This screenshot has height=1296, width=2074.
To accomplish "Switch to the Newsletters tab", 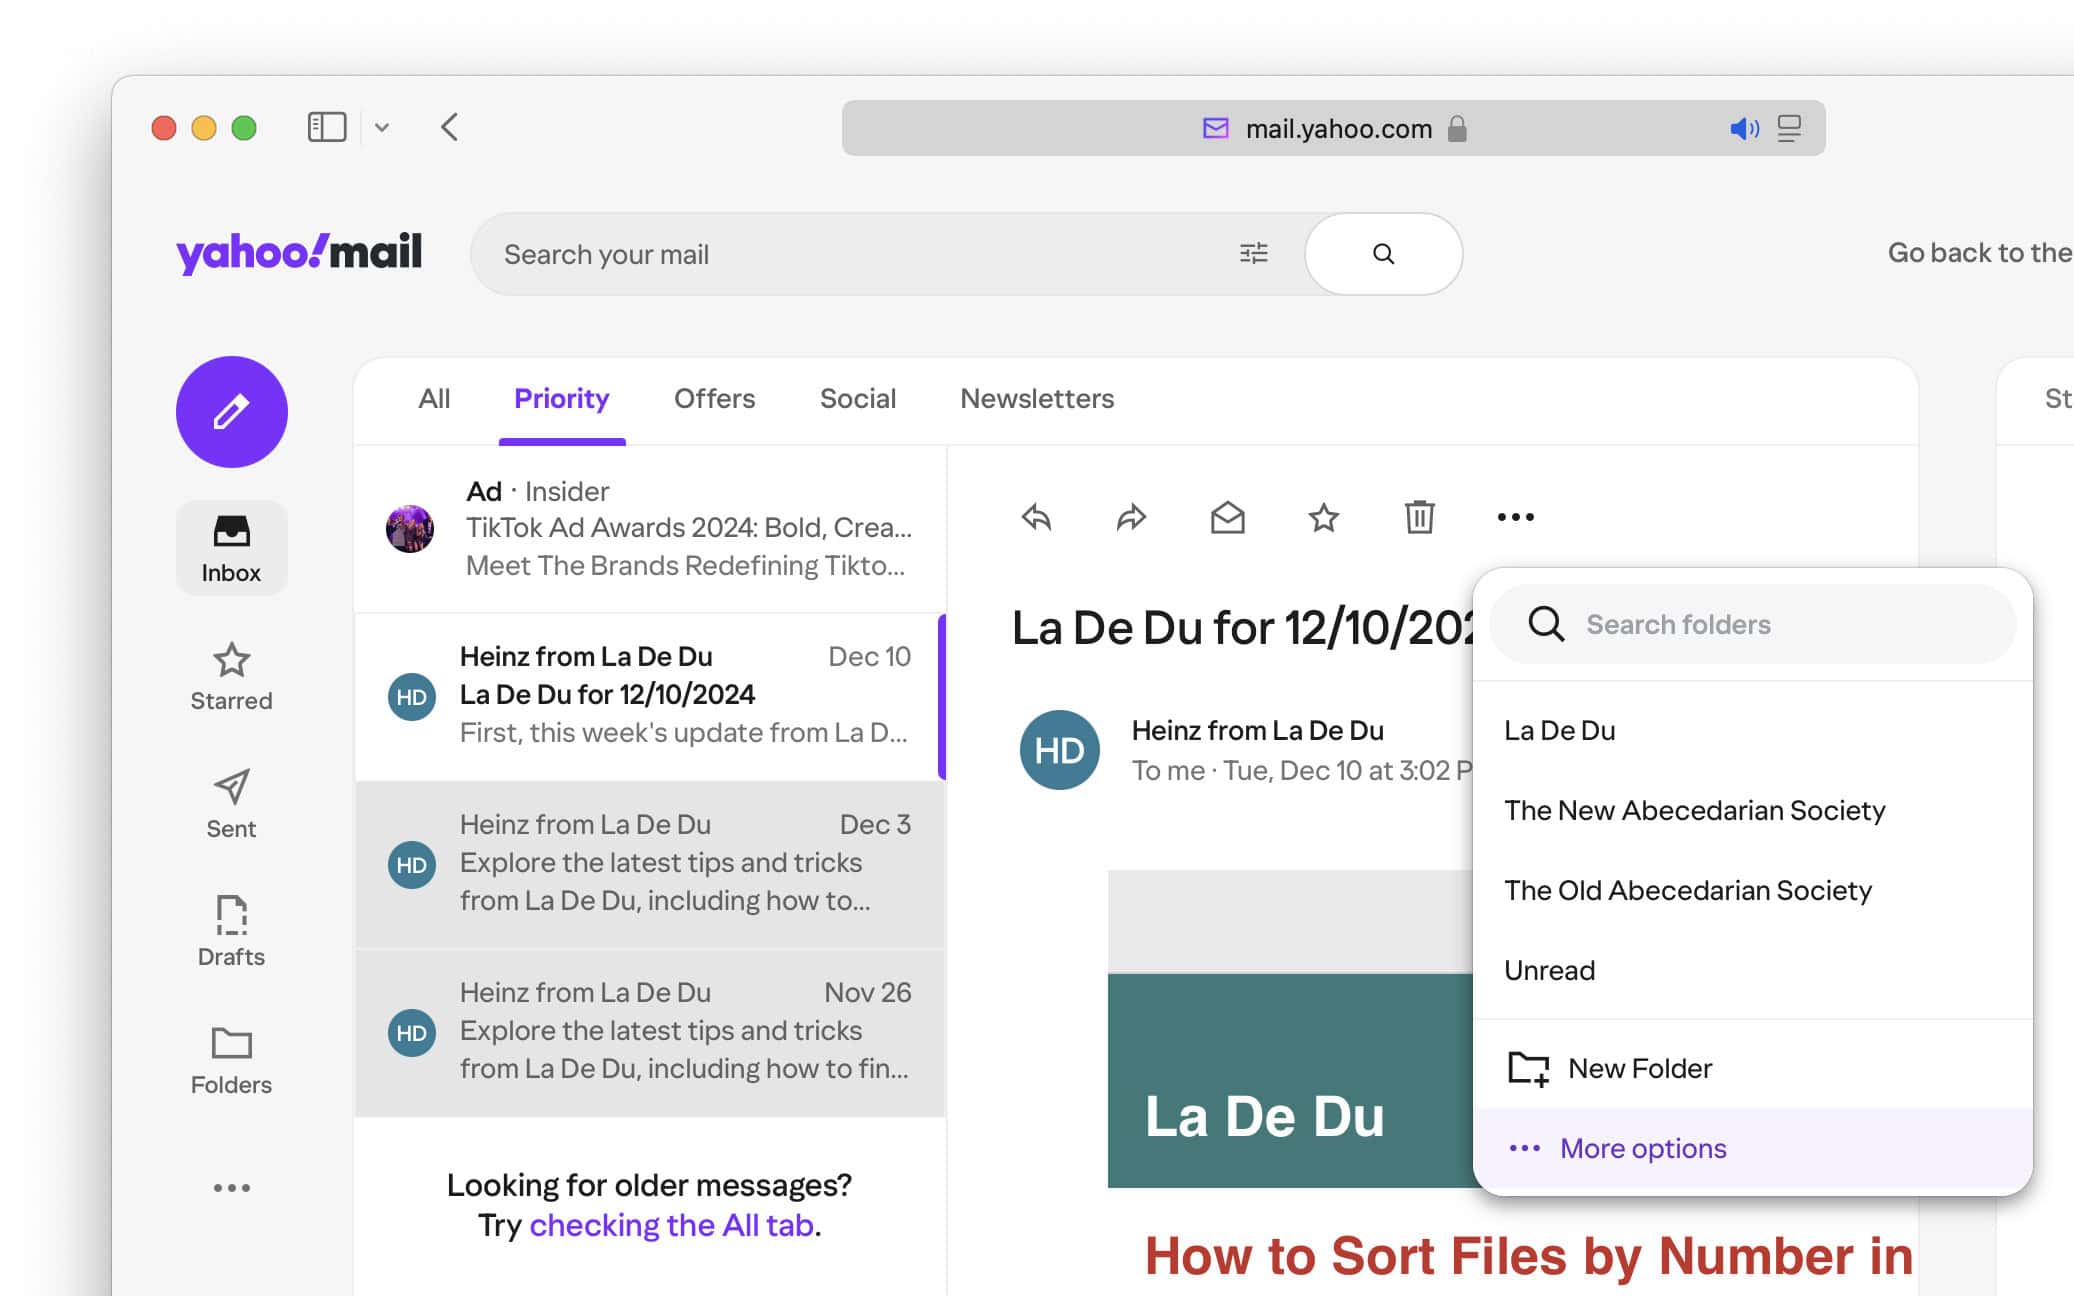I will tap(1037, 399).
